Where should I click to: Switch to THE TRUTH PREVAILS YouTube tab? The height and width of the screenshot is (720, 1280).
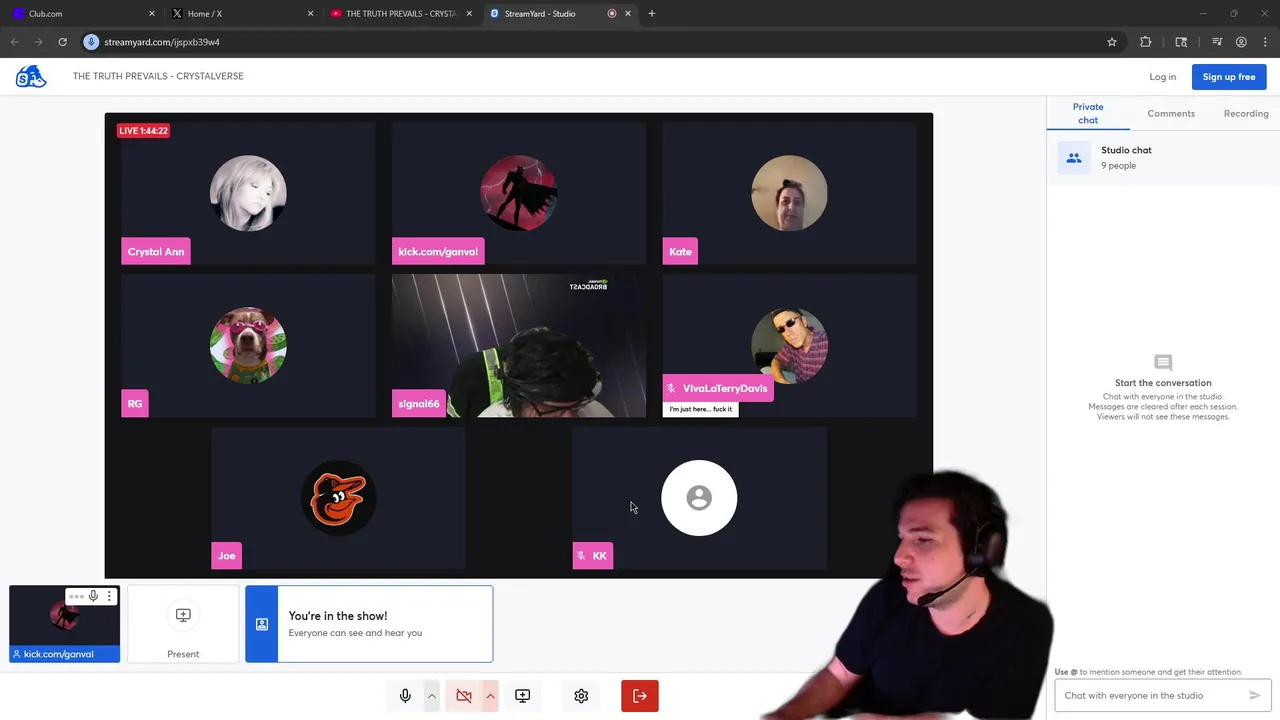click(x=400, y=14)
